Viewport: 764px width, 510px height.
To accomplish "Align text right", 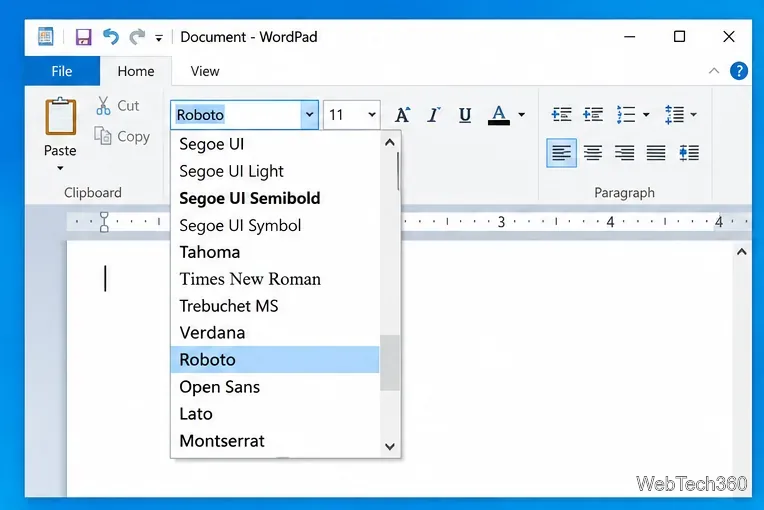I will click(624, 153).
